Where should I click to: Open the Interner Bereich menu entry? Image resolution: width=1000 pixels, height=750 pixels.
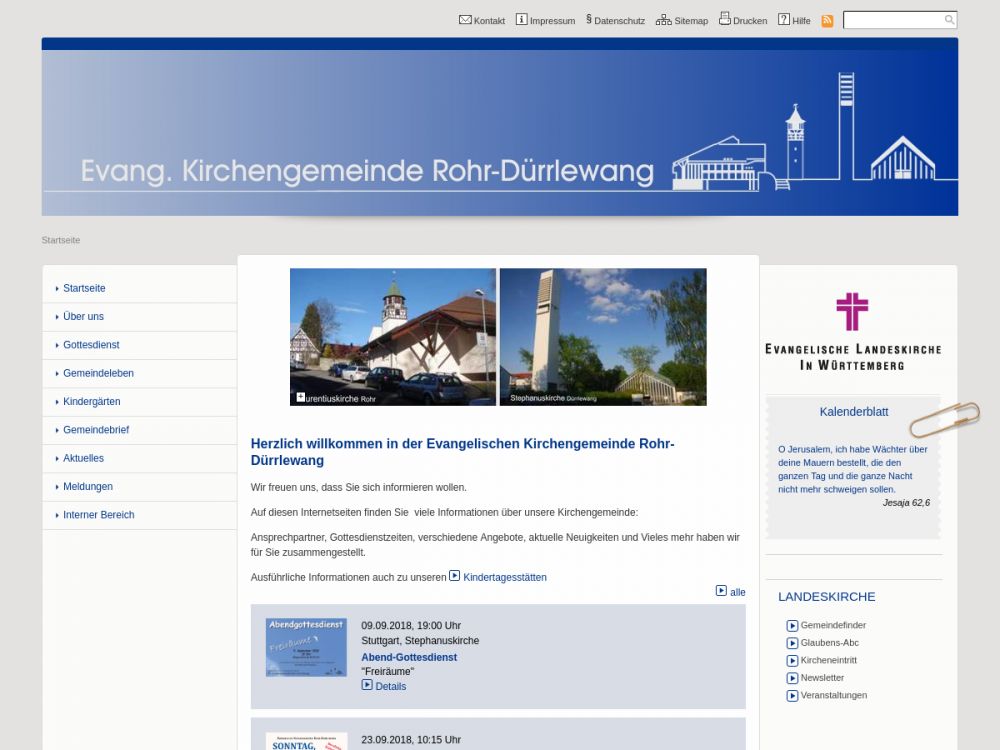98,515
